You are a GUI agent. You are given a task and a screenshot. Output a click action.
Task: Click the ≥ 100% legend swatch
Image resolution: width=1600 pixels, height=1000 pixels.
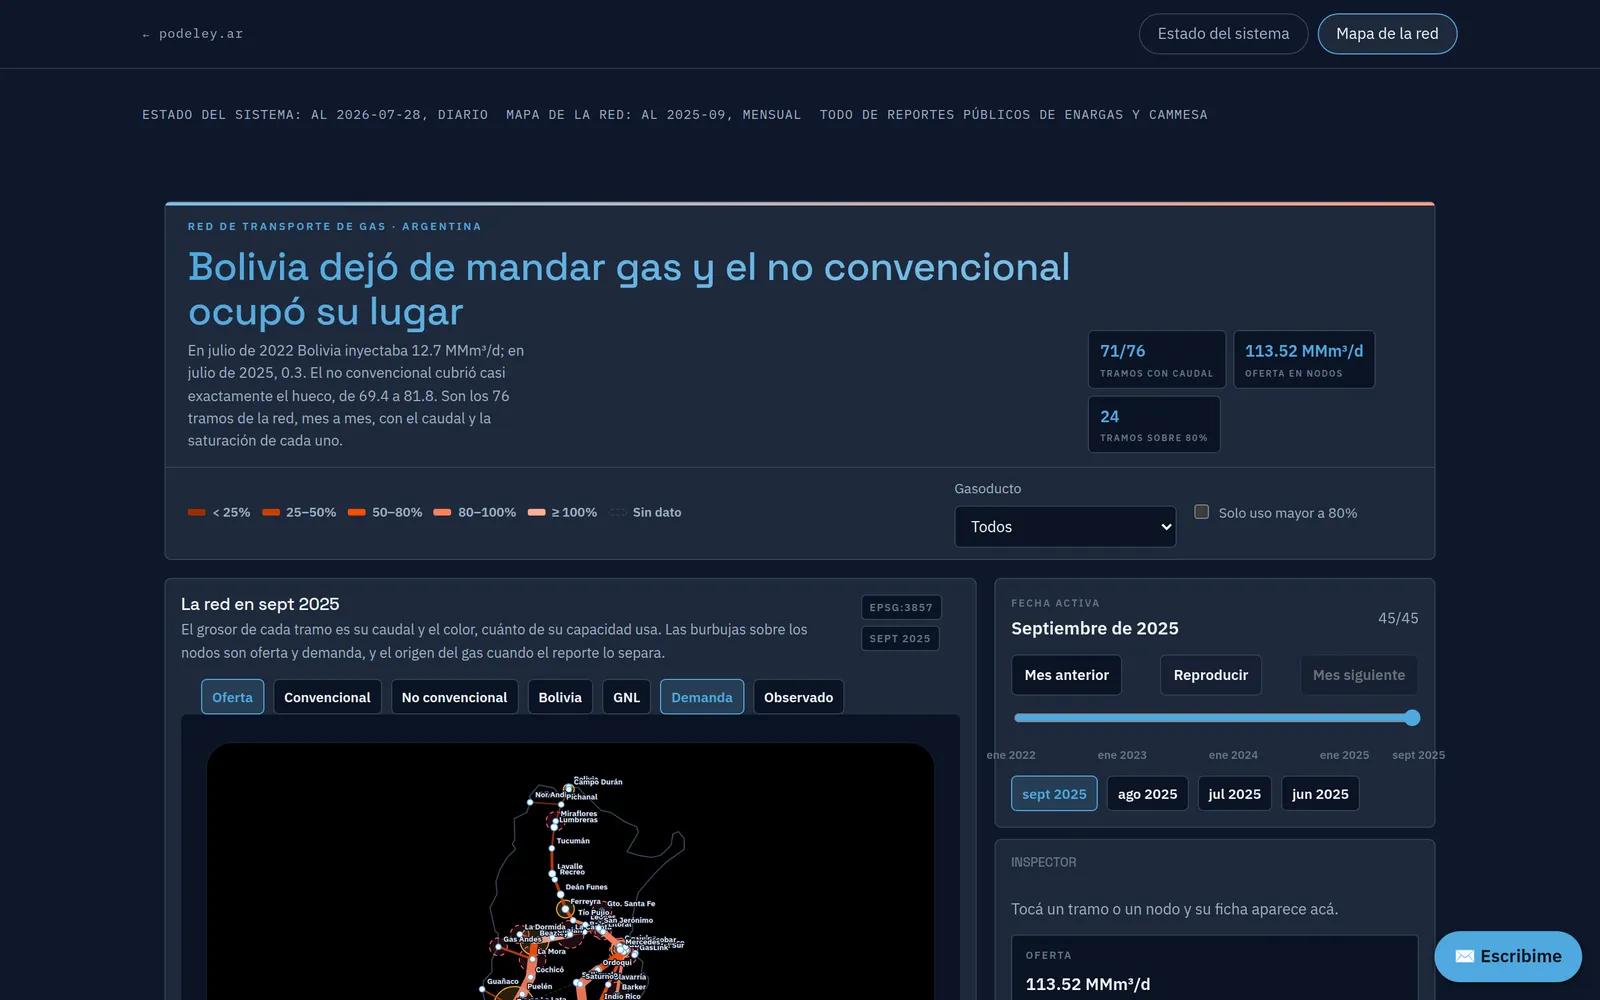point(537,512)
